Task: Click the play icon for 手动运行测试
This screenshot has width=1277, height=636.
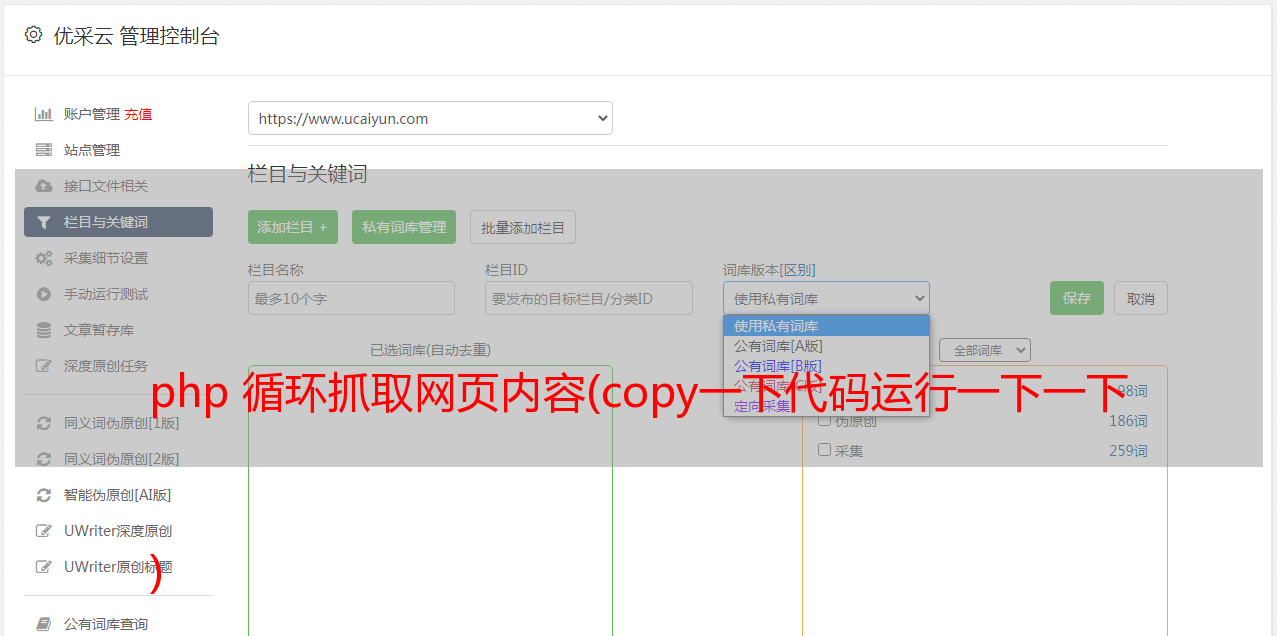Action: [x=44, y=294]
